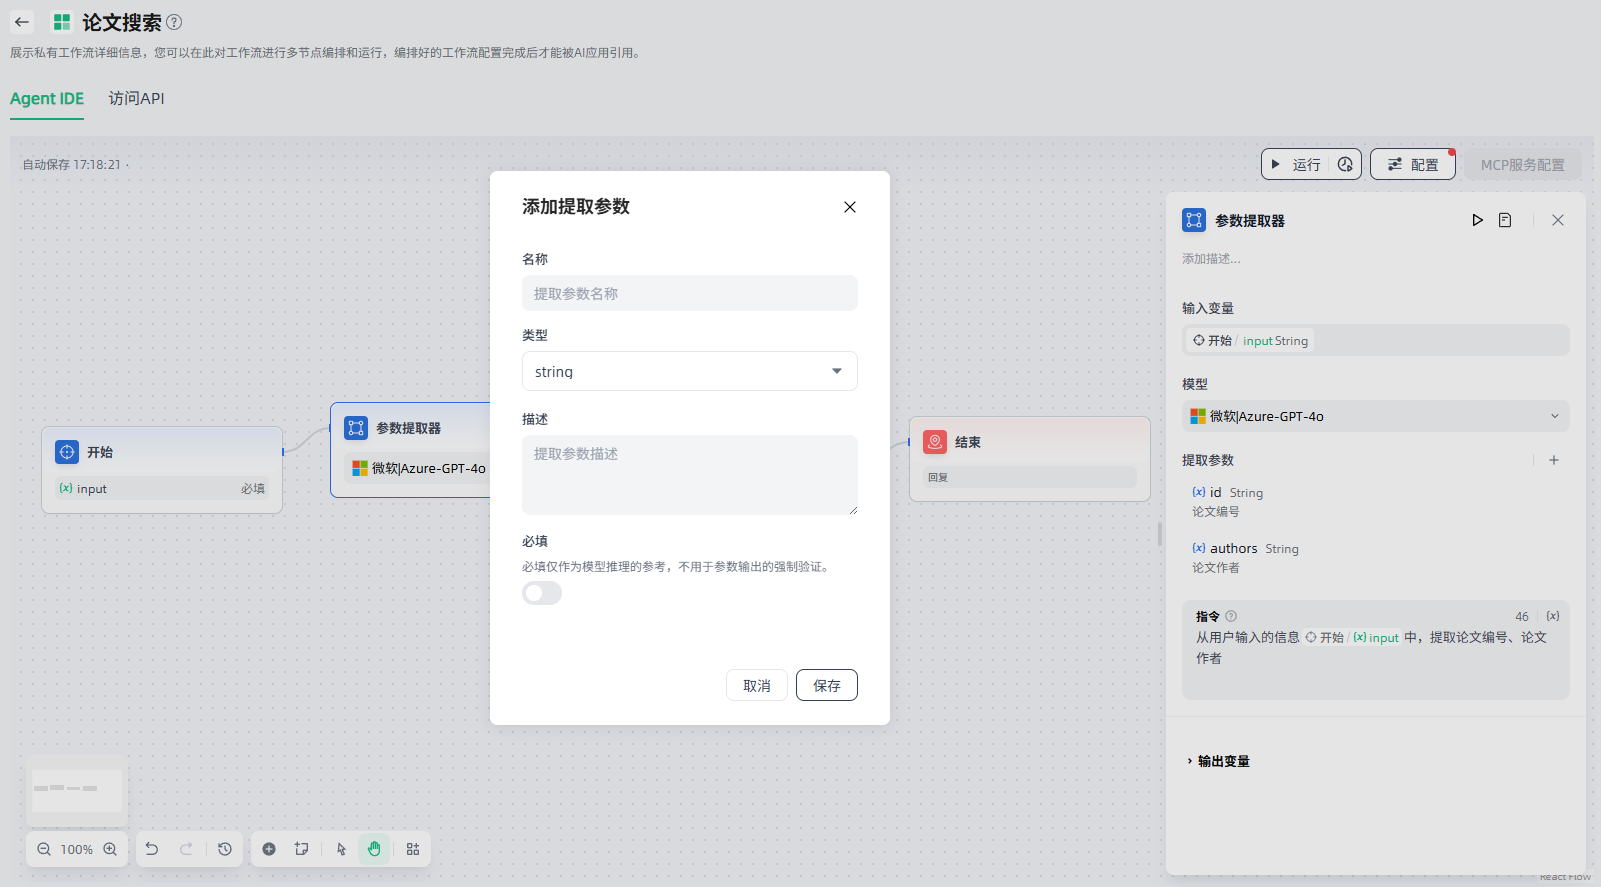Select the pointer cursor tool
The height and width of the screenshot is (887, 1601).
tap(341, 849)
